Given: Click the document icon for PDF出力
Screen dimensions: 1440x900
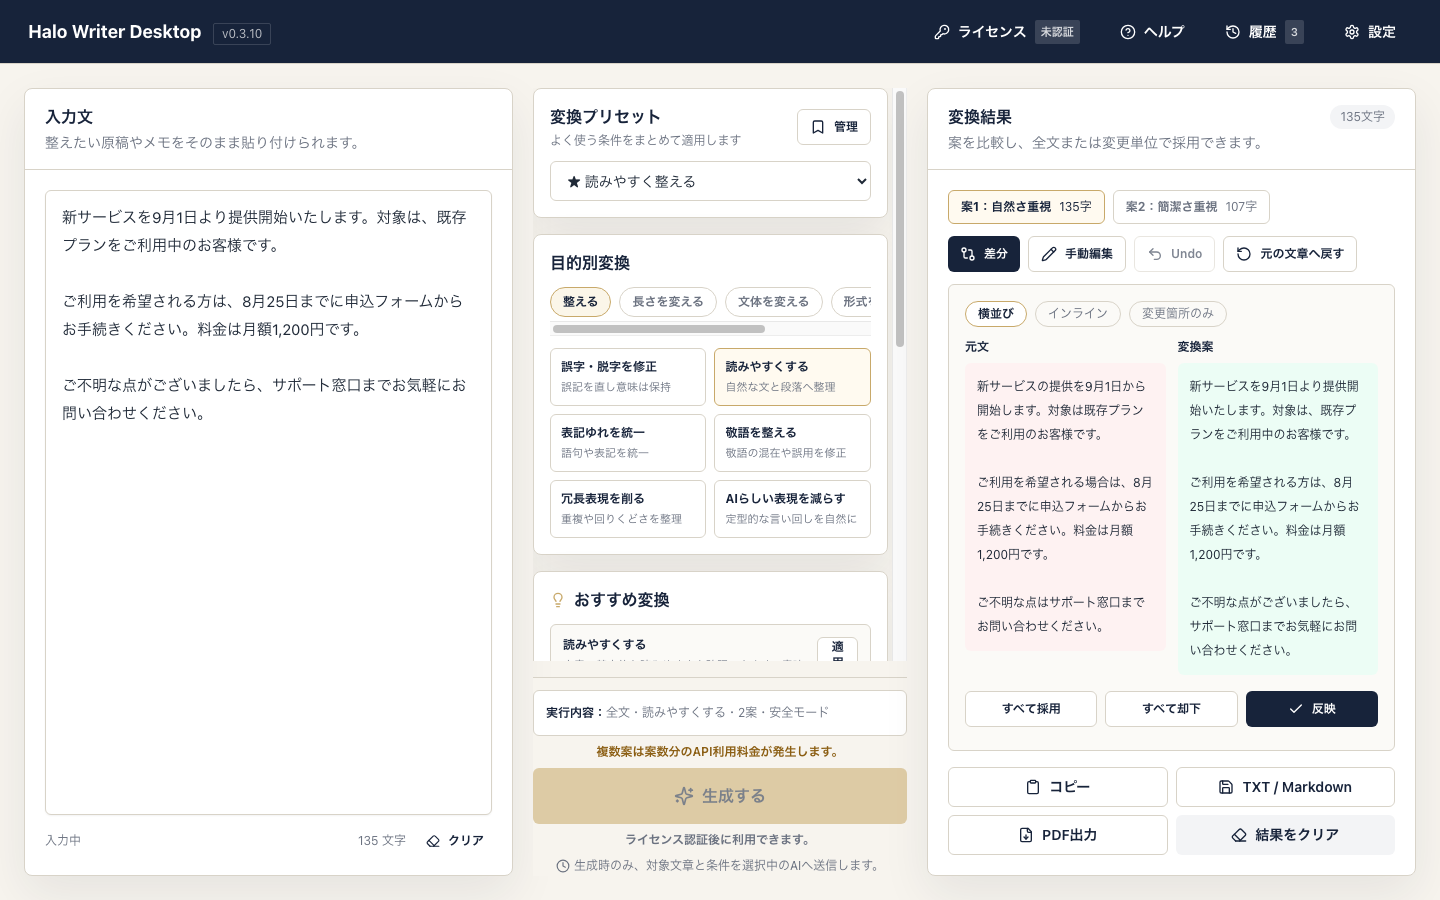Looking at the screenshot, I should [x=1026, y=835].
